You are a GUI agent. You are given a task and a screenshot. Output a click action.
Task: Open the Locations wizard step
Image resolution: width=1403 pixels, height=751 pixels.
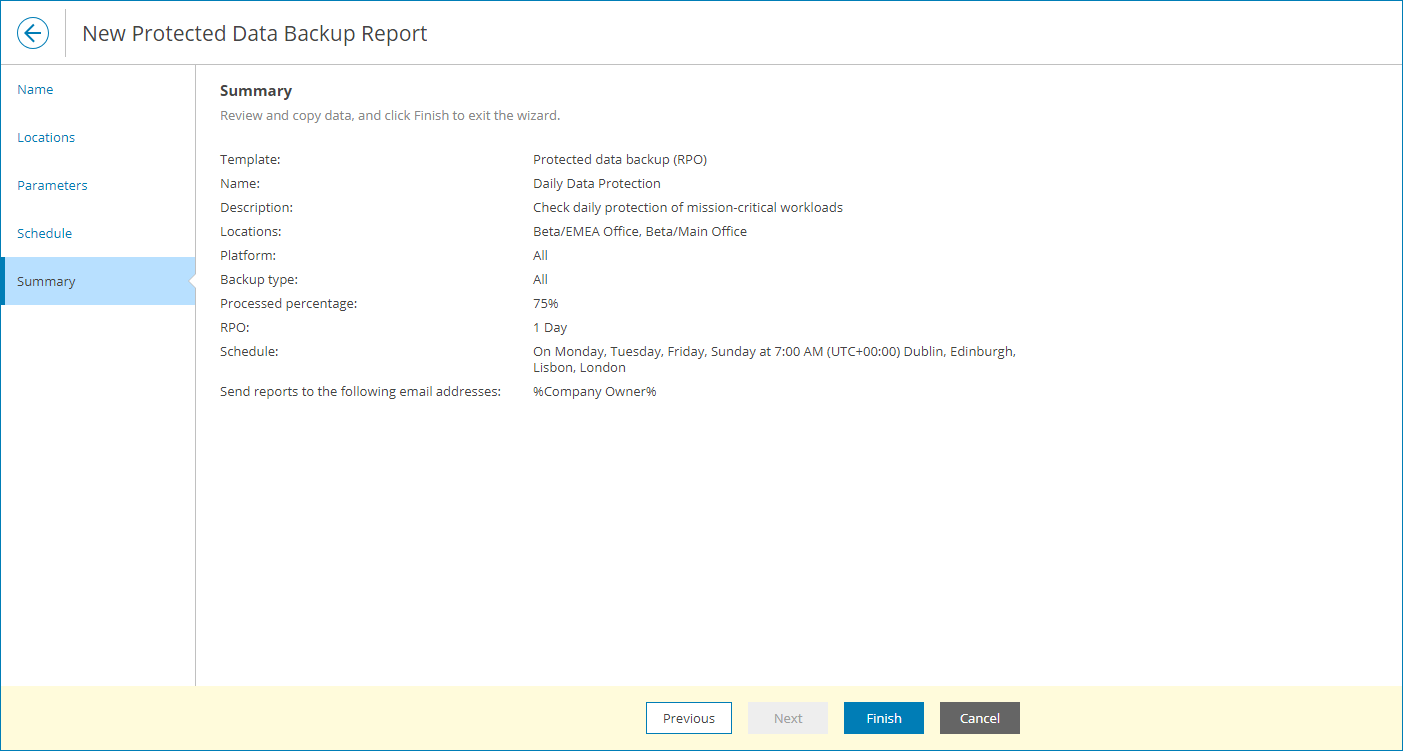coord(46,137)
